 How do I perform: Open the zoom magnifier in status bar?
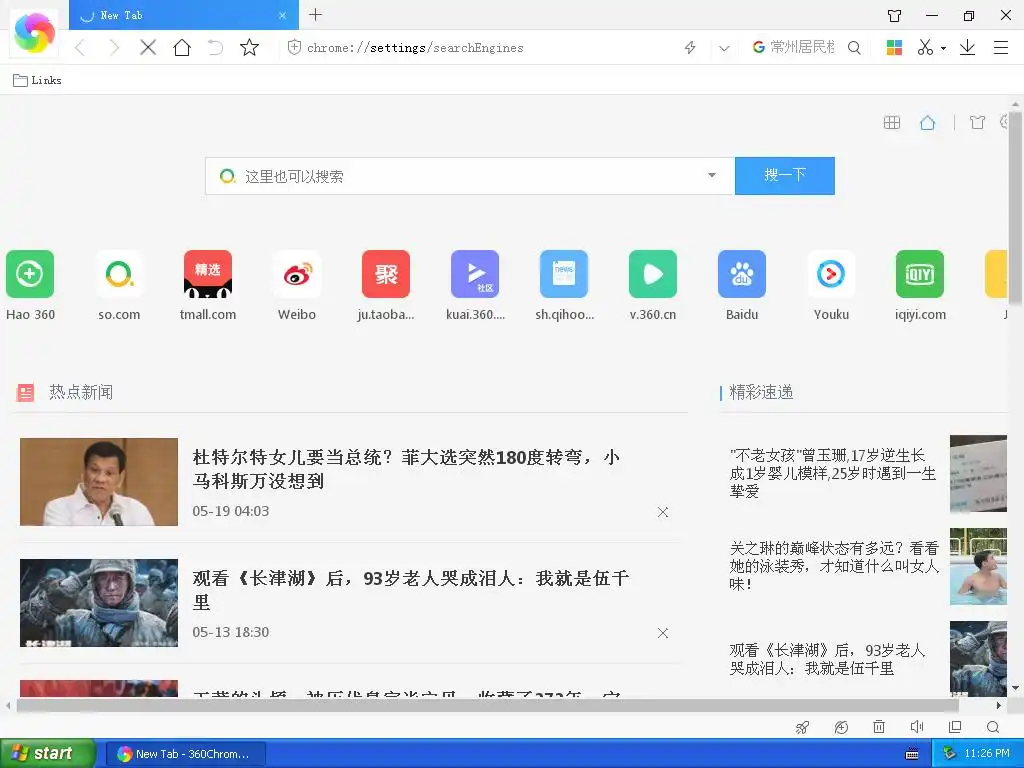pyautogui.click(x=993, y=727)
